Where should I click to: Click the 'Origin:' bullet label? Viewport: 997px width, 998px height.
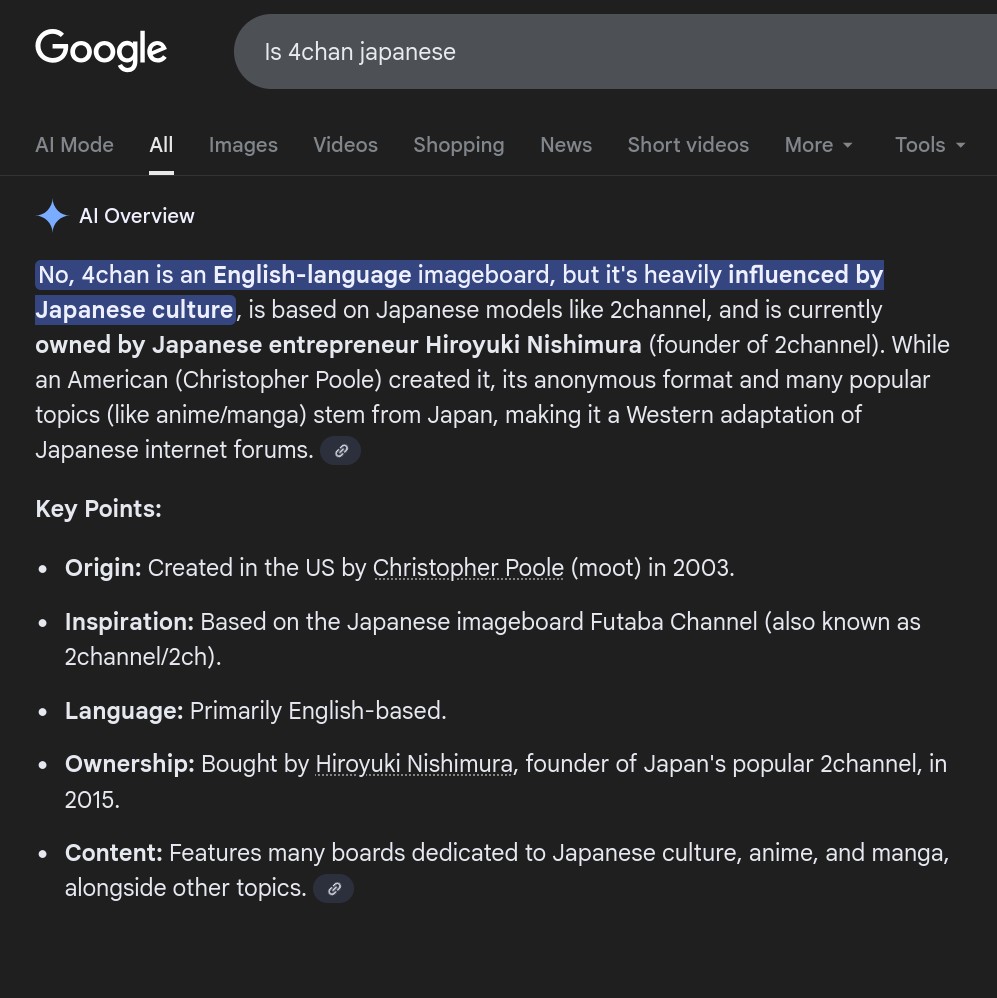point(103,568)
